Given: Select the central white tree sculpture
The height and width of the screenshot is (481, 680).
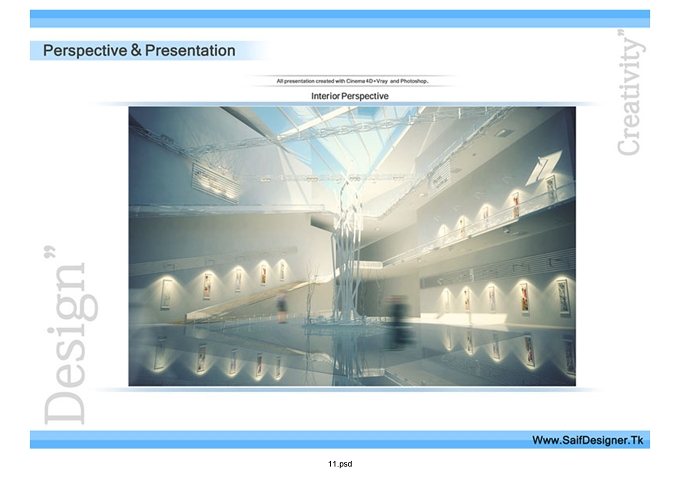Looking at the screenshot, I should click(x=347, y=252).
